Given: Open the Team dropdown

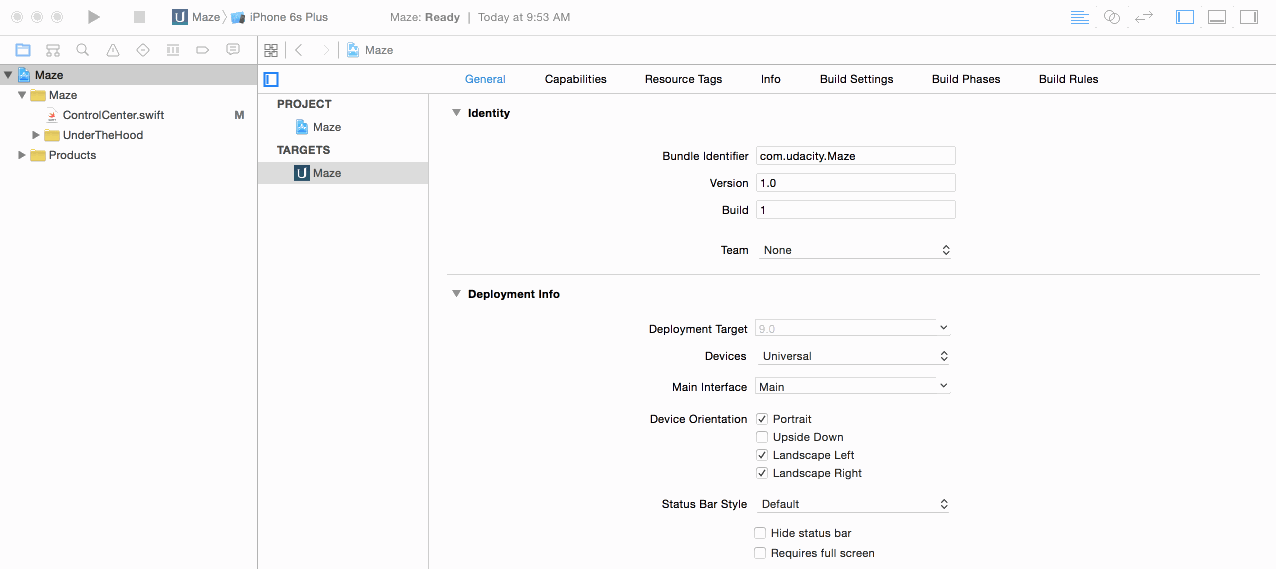Looking at the screenshot, I should pos(854,250).
